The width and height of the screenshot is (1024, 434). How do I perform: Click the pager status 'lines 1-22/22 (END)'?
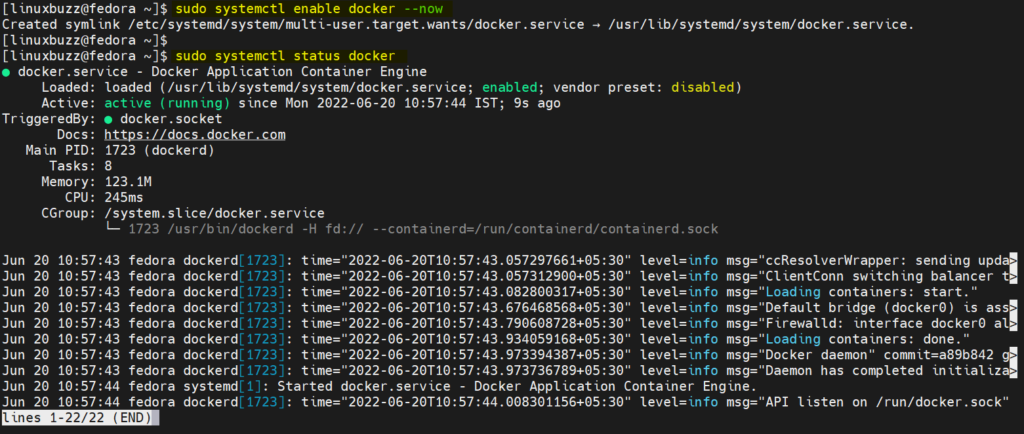click(77, 417)
